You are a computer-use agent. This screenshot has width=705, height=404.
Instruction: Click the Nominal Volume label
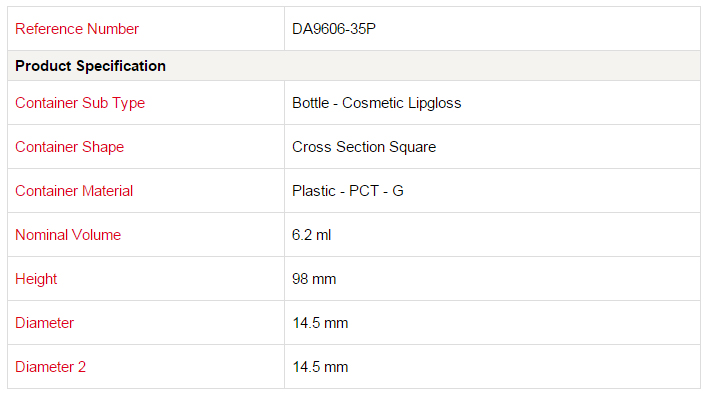point(68,235)
